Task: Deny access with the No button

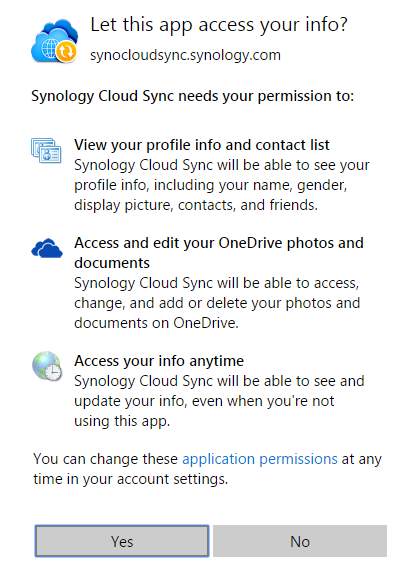Action: 300,541
